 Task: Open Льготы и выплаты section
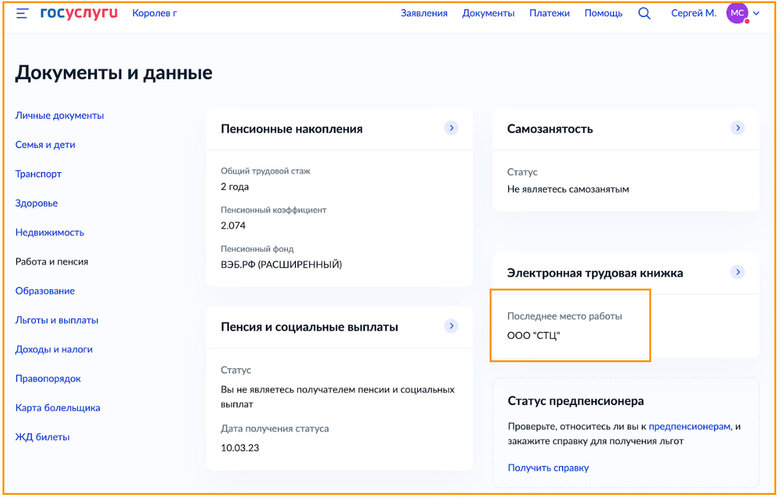tap(56, 320)
